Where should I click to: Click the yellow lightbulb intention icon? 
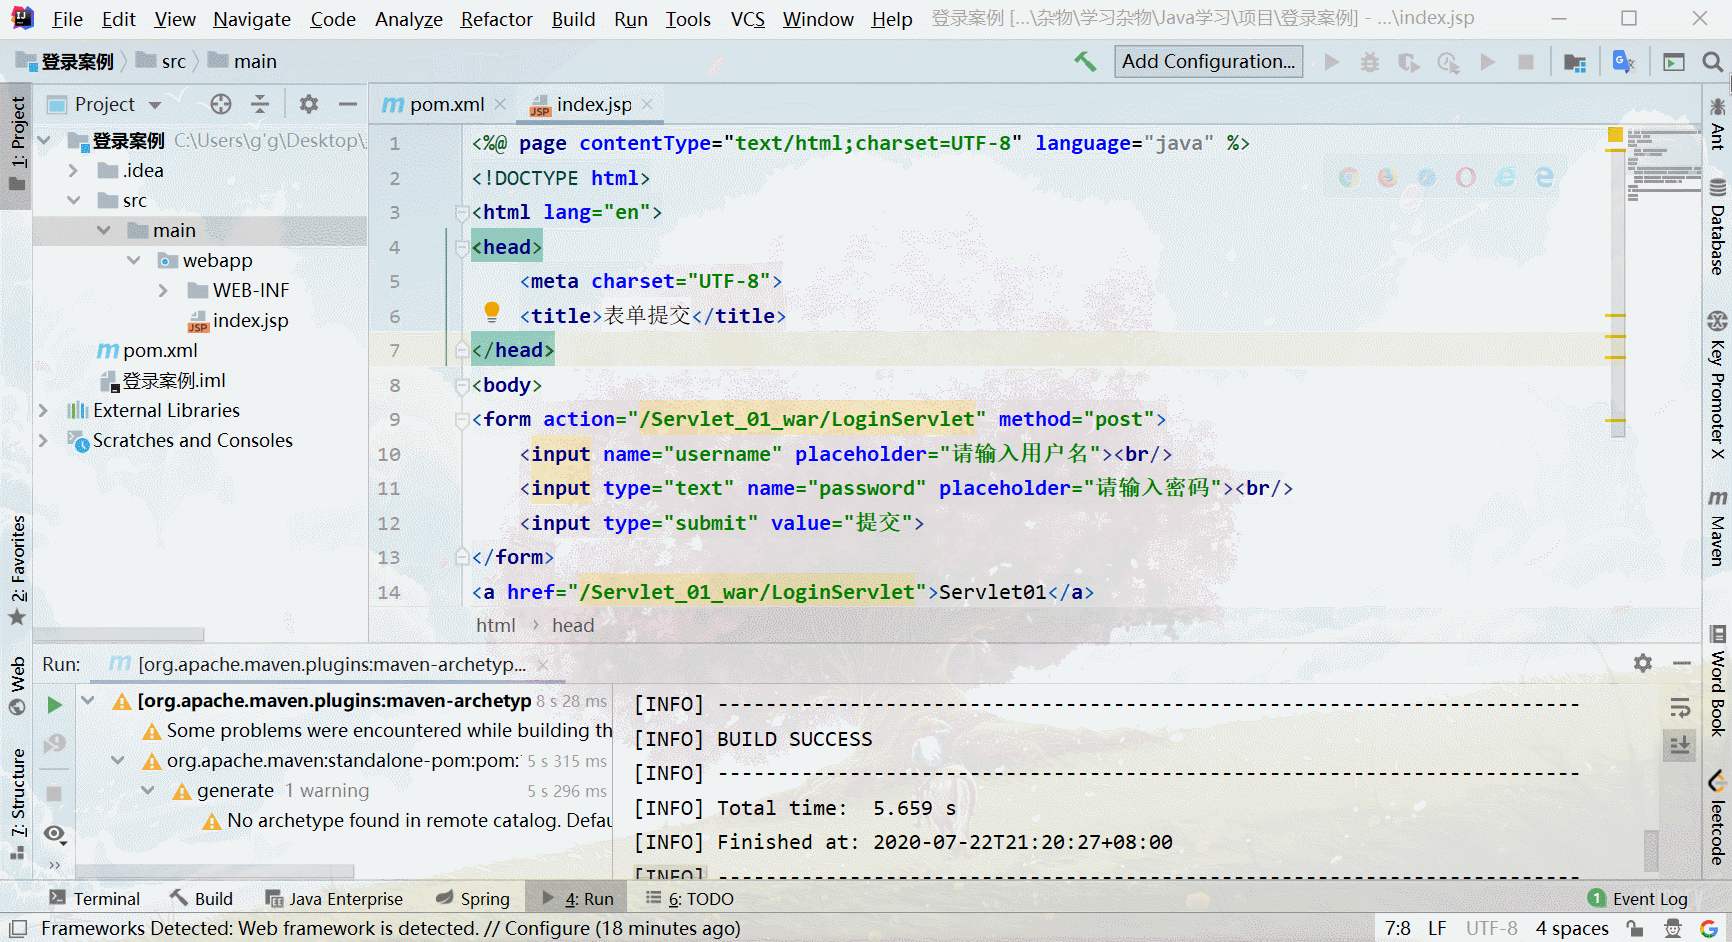(x=492, y=312)
